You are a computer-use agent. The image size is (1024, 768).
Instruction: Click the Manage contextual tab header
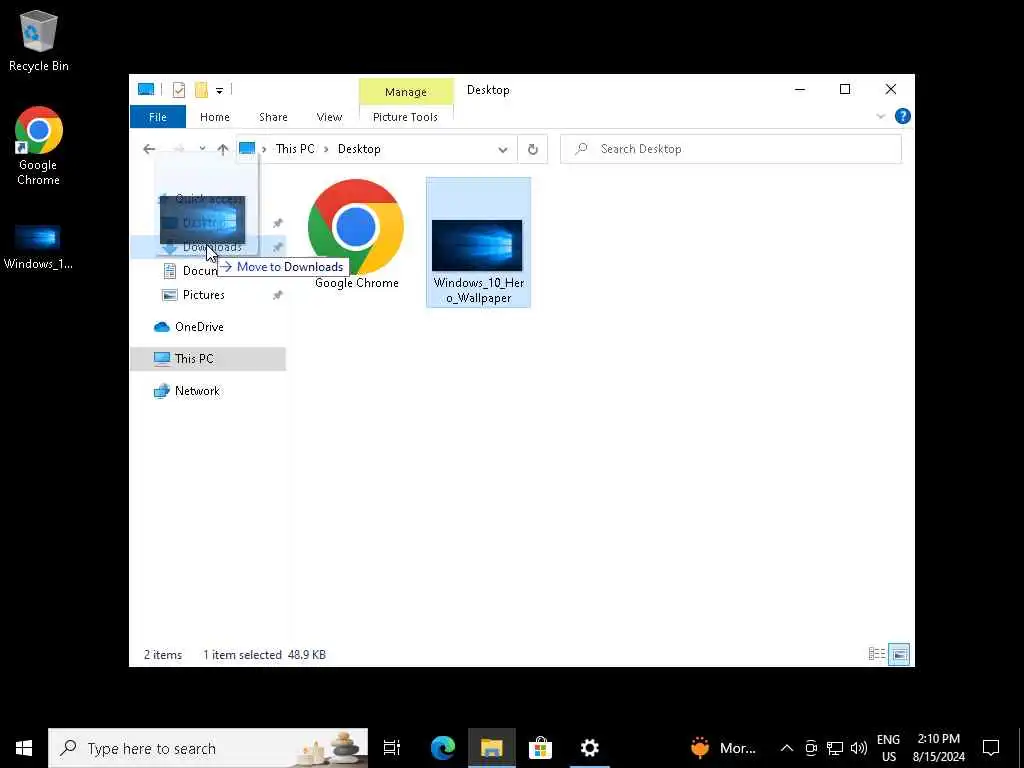click(x=406, y=92)
